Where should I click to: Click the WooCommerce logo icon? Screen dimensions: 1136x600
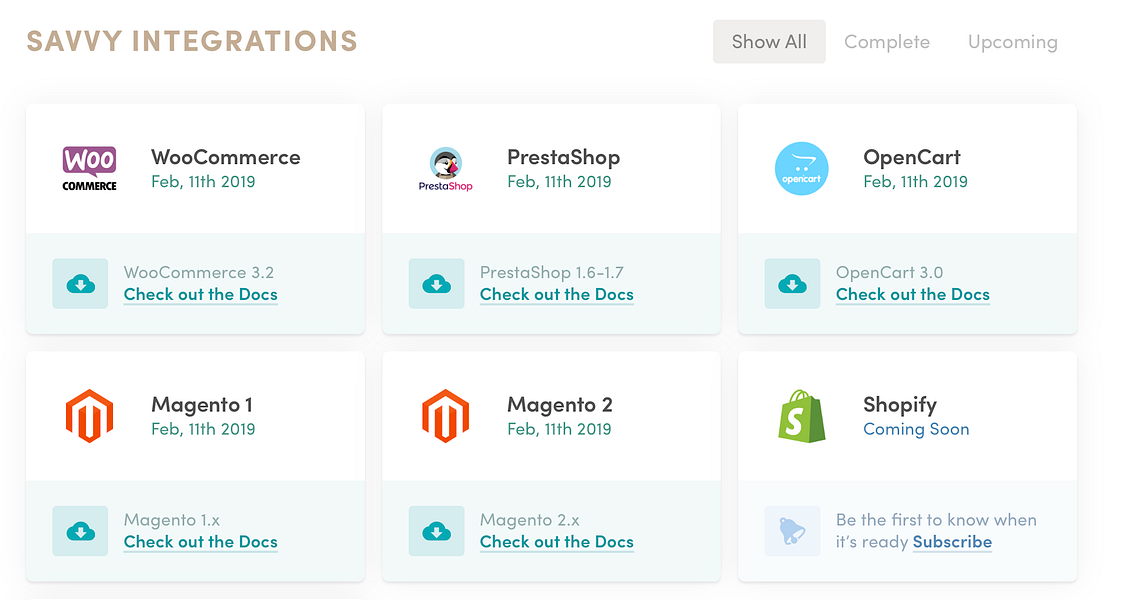[90, 169]
